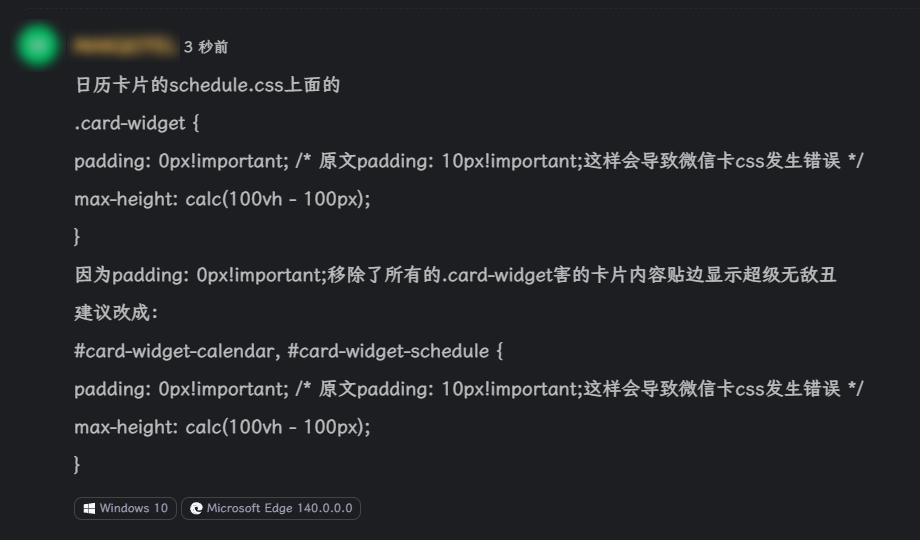Click the max-height line under #card-widget-calendar
This screenshot has width=920, height=540.
coord(222,427)
